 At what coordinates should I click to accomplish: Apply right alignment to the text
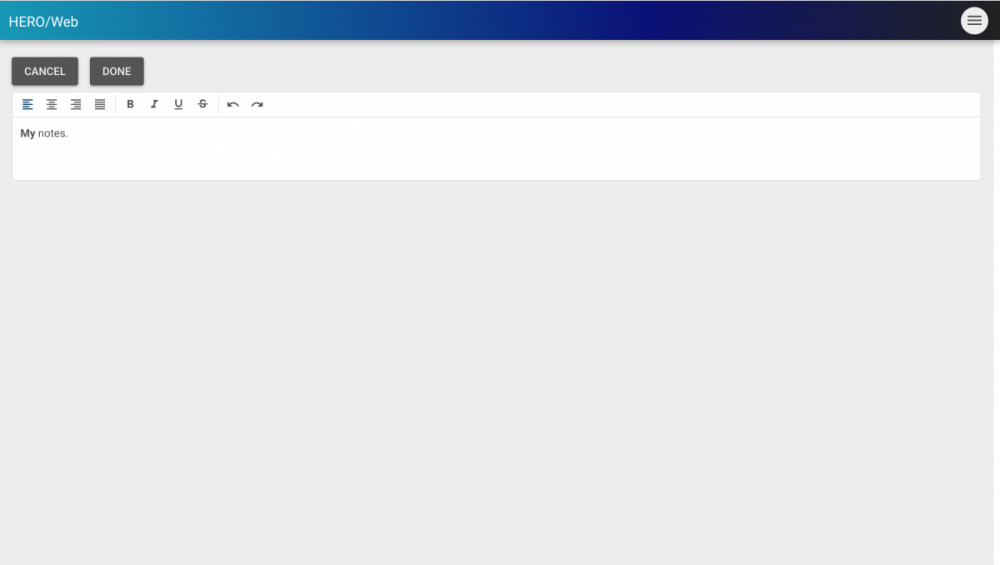[76, 104]
